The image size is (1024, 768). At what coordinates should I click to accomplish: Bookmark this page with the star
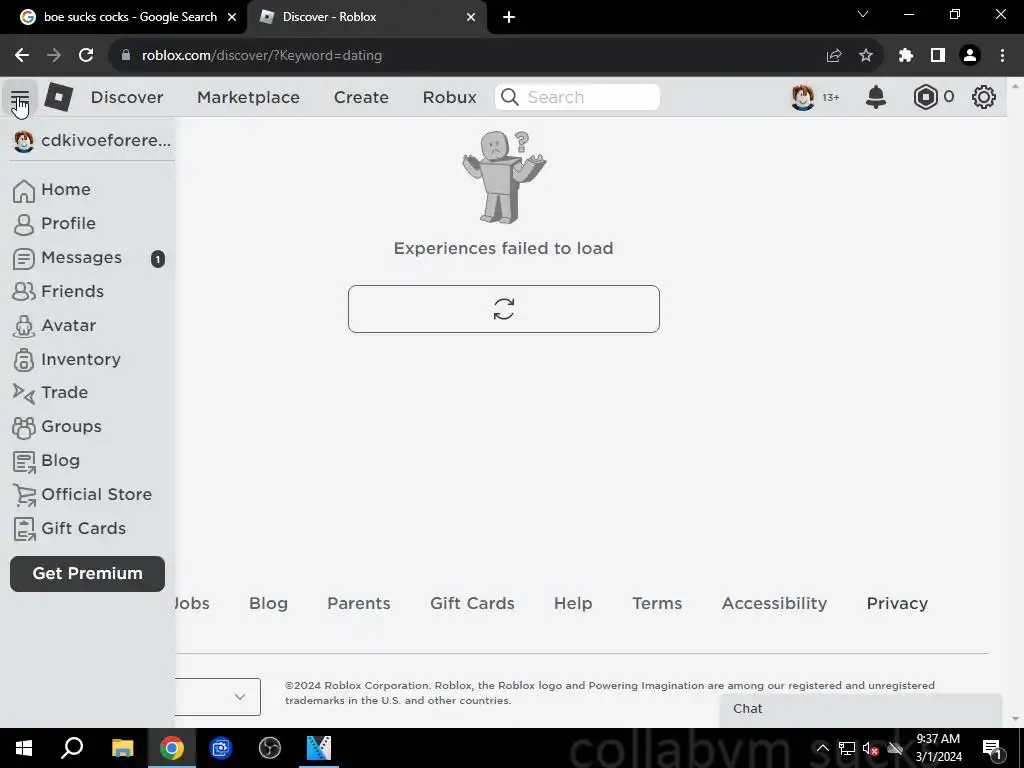coord(866,56)
